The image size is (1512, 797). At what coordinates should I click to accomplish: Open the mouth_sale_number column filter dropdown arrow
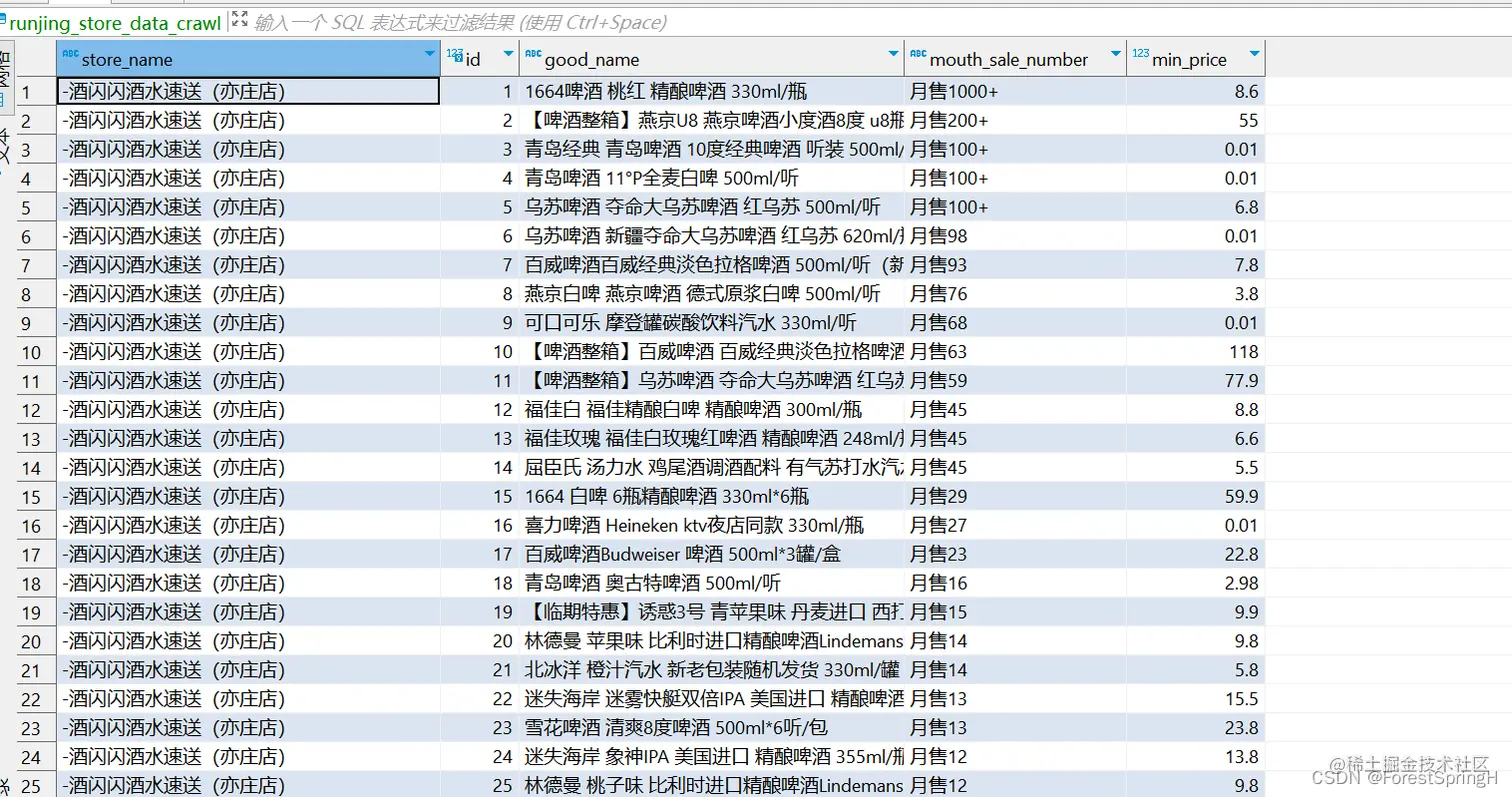(x=1116, y=53)
